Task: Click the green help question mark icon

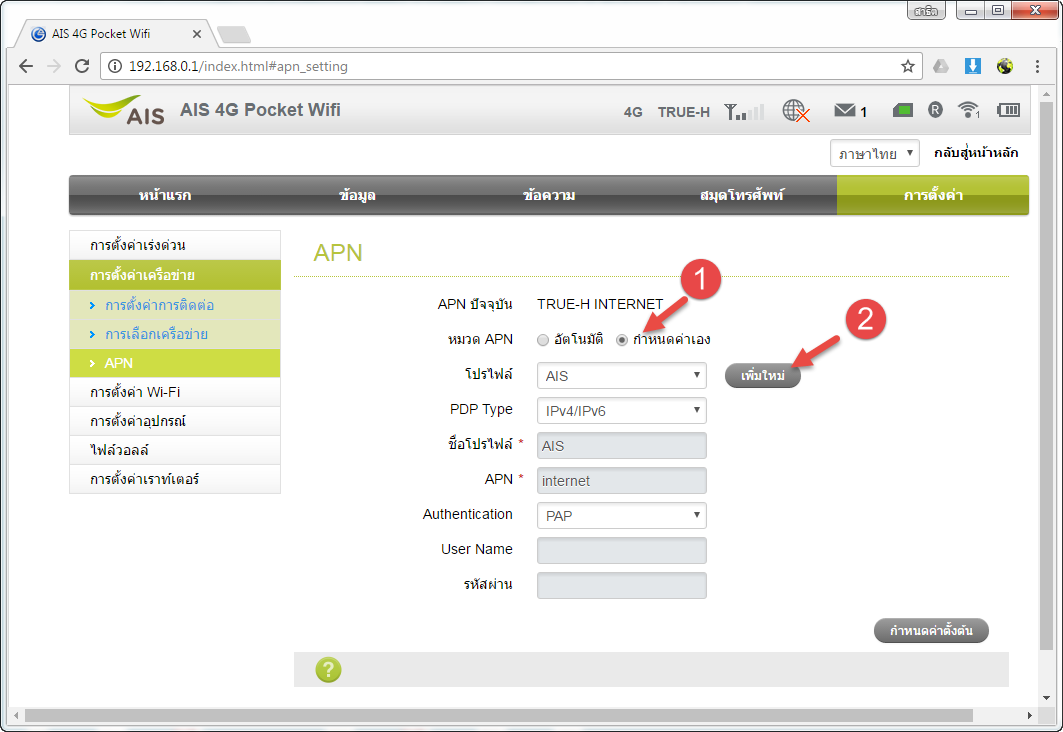Action: tap(328, 670)
